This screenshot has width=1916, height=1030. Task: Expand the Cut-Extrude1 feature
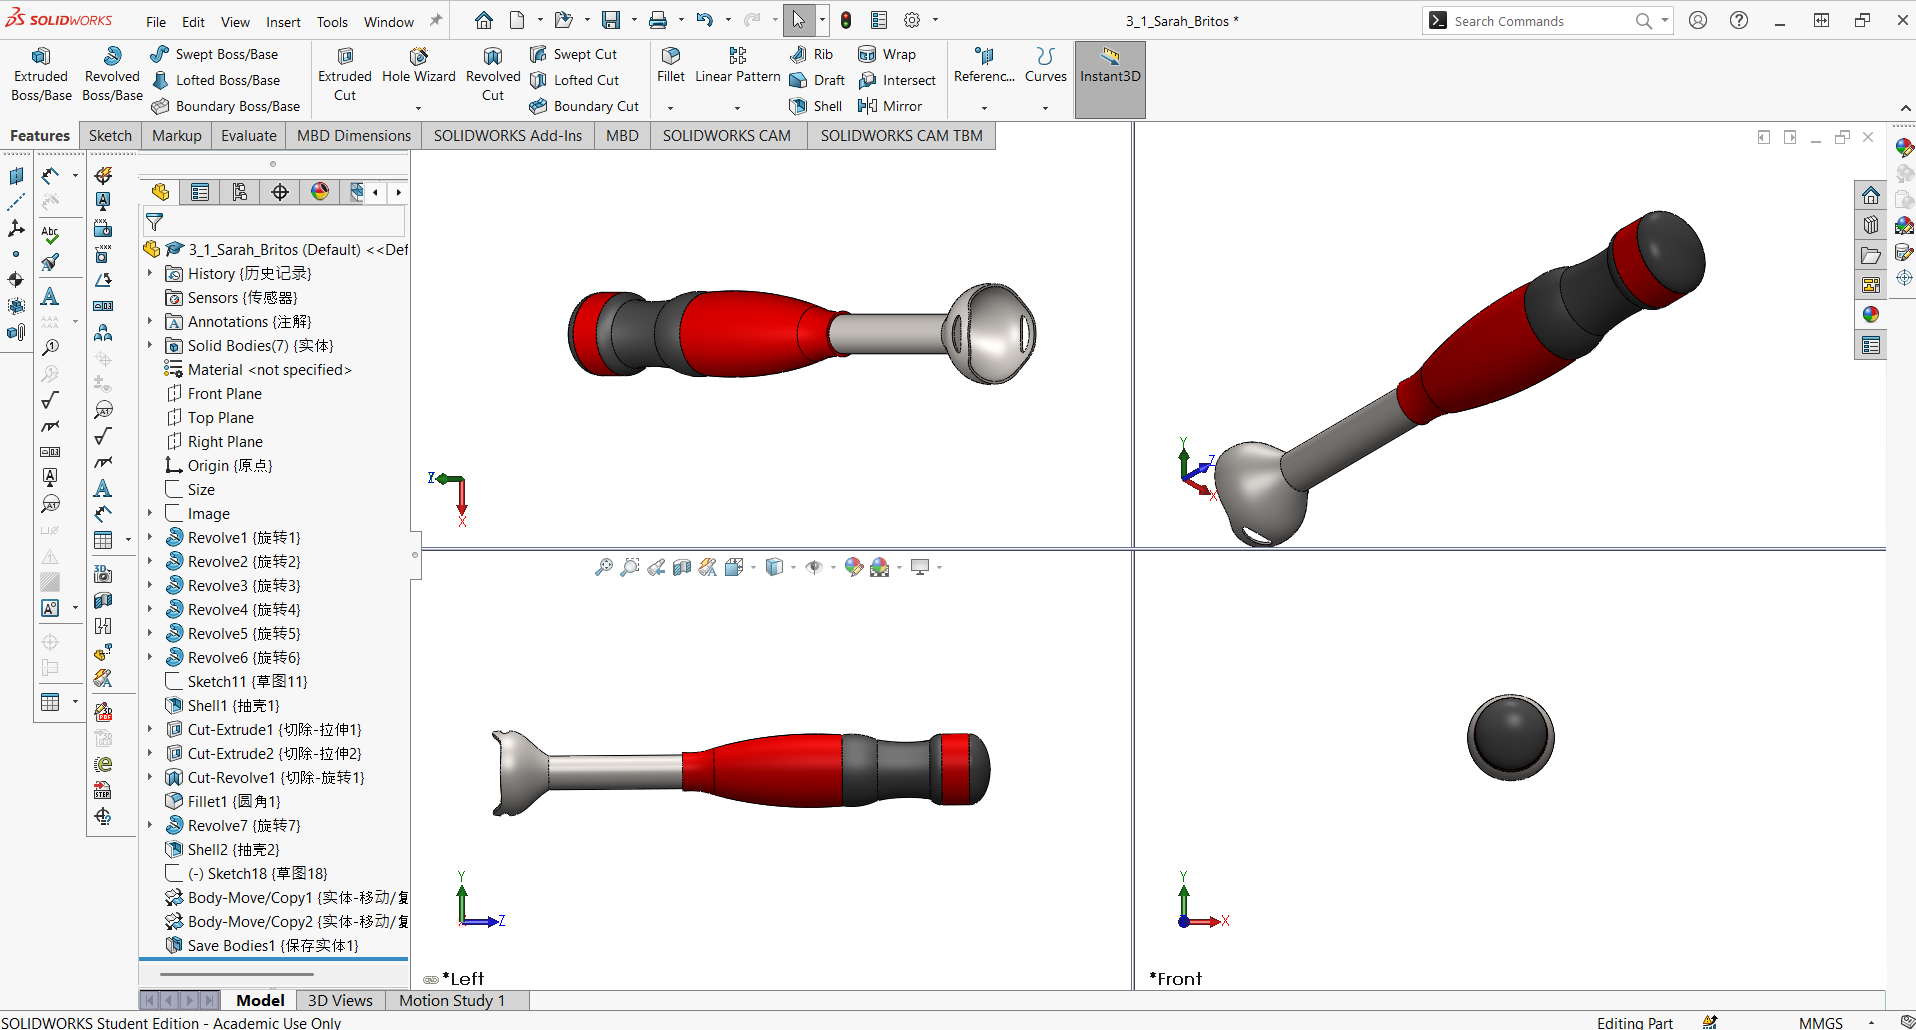(x=150, y=729)
